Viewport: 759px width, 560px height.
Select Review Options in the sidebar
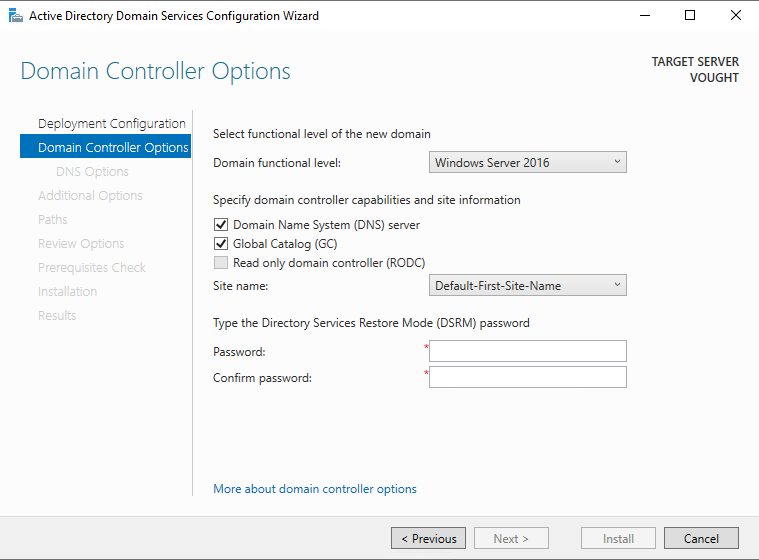pos(81,243)
